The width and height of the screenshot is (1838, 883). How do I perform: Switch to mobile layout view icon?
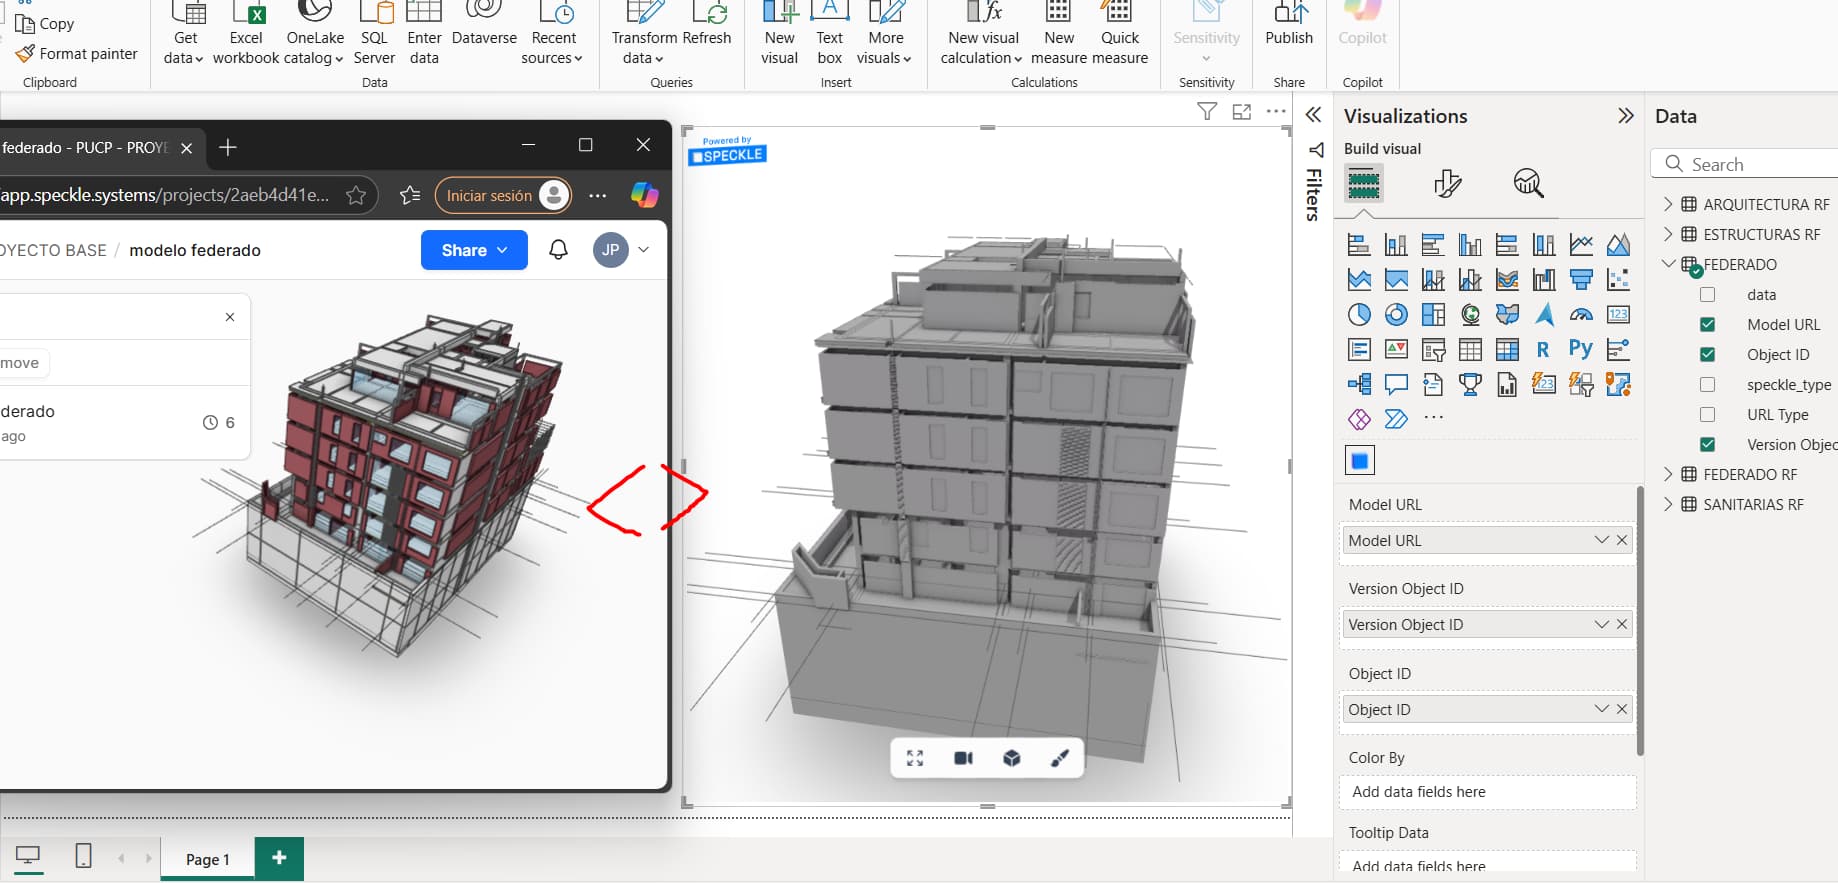click(x=84, y=856)
